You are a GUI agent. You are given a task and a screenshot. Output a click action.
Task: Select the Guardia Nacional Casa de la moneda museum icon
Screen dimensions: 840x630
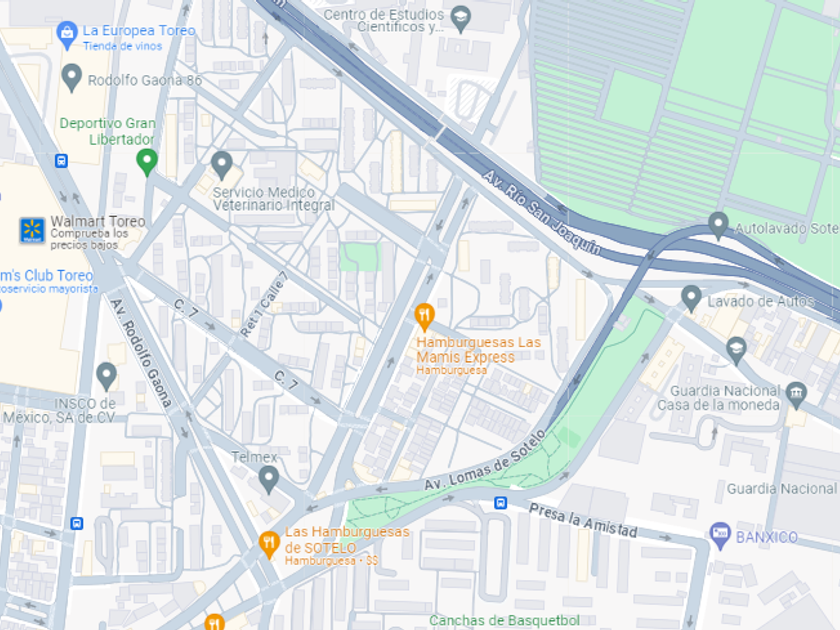(x=796, y=396)
